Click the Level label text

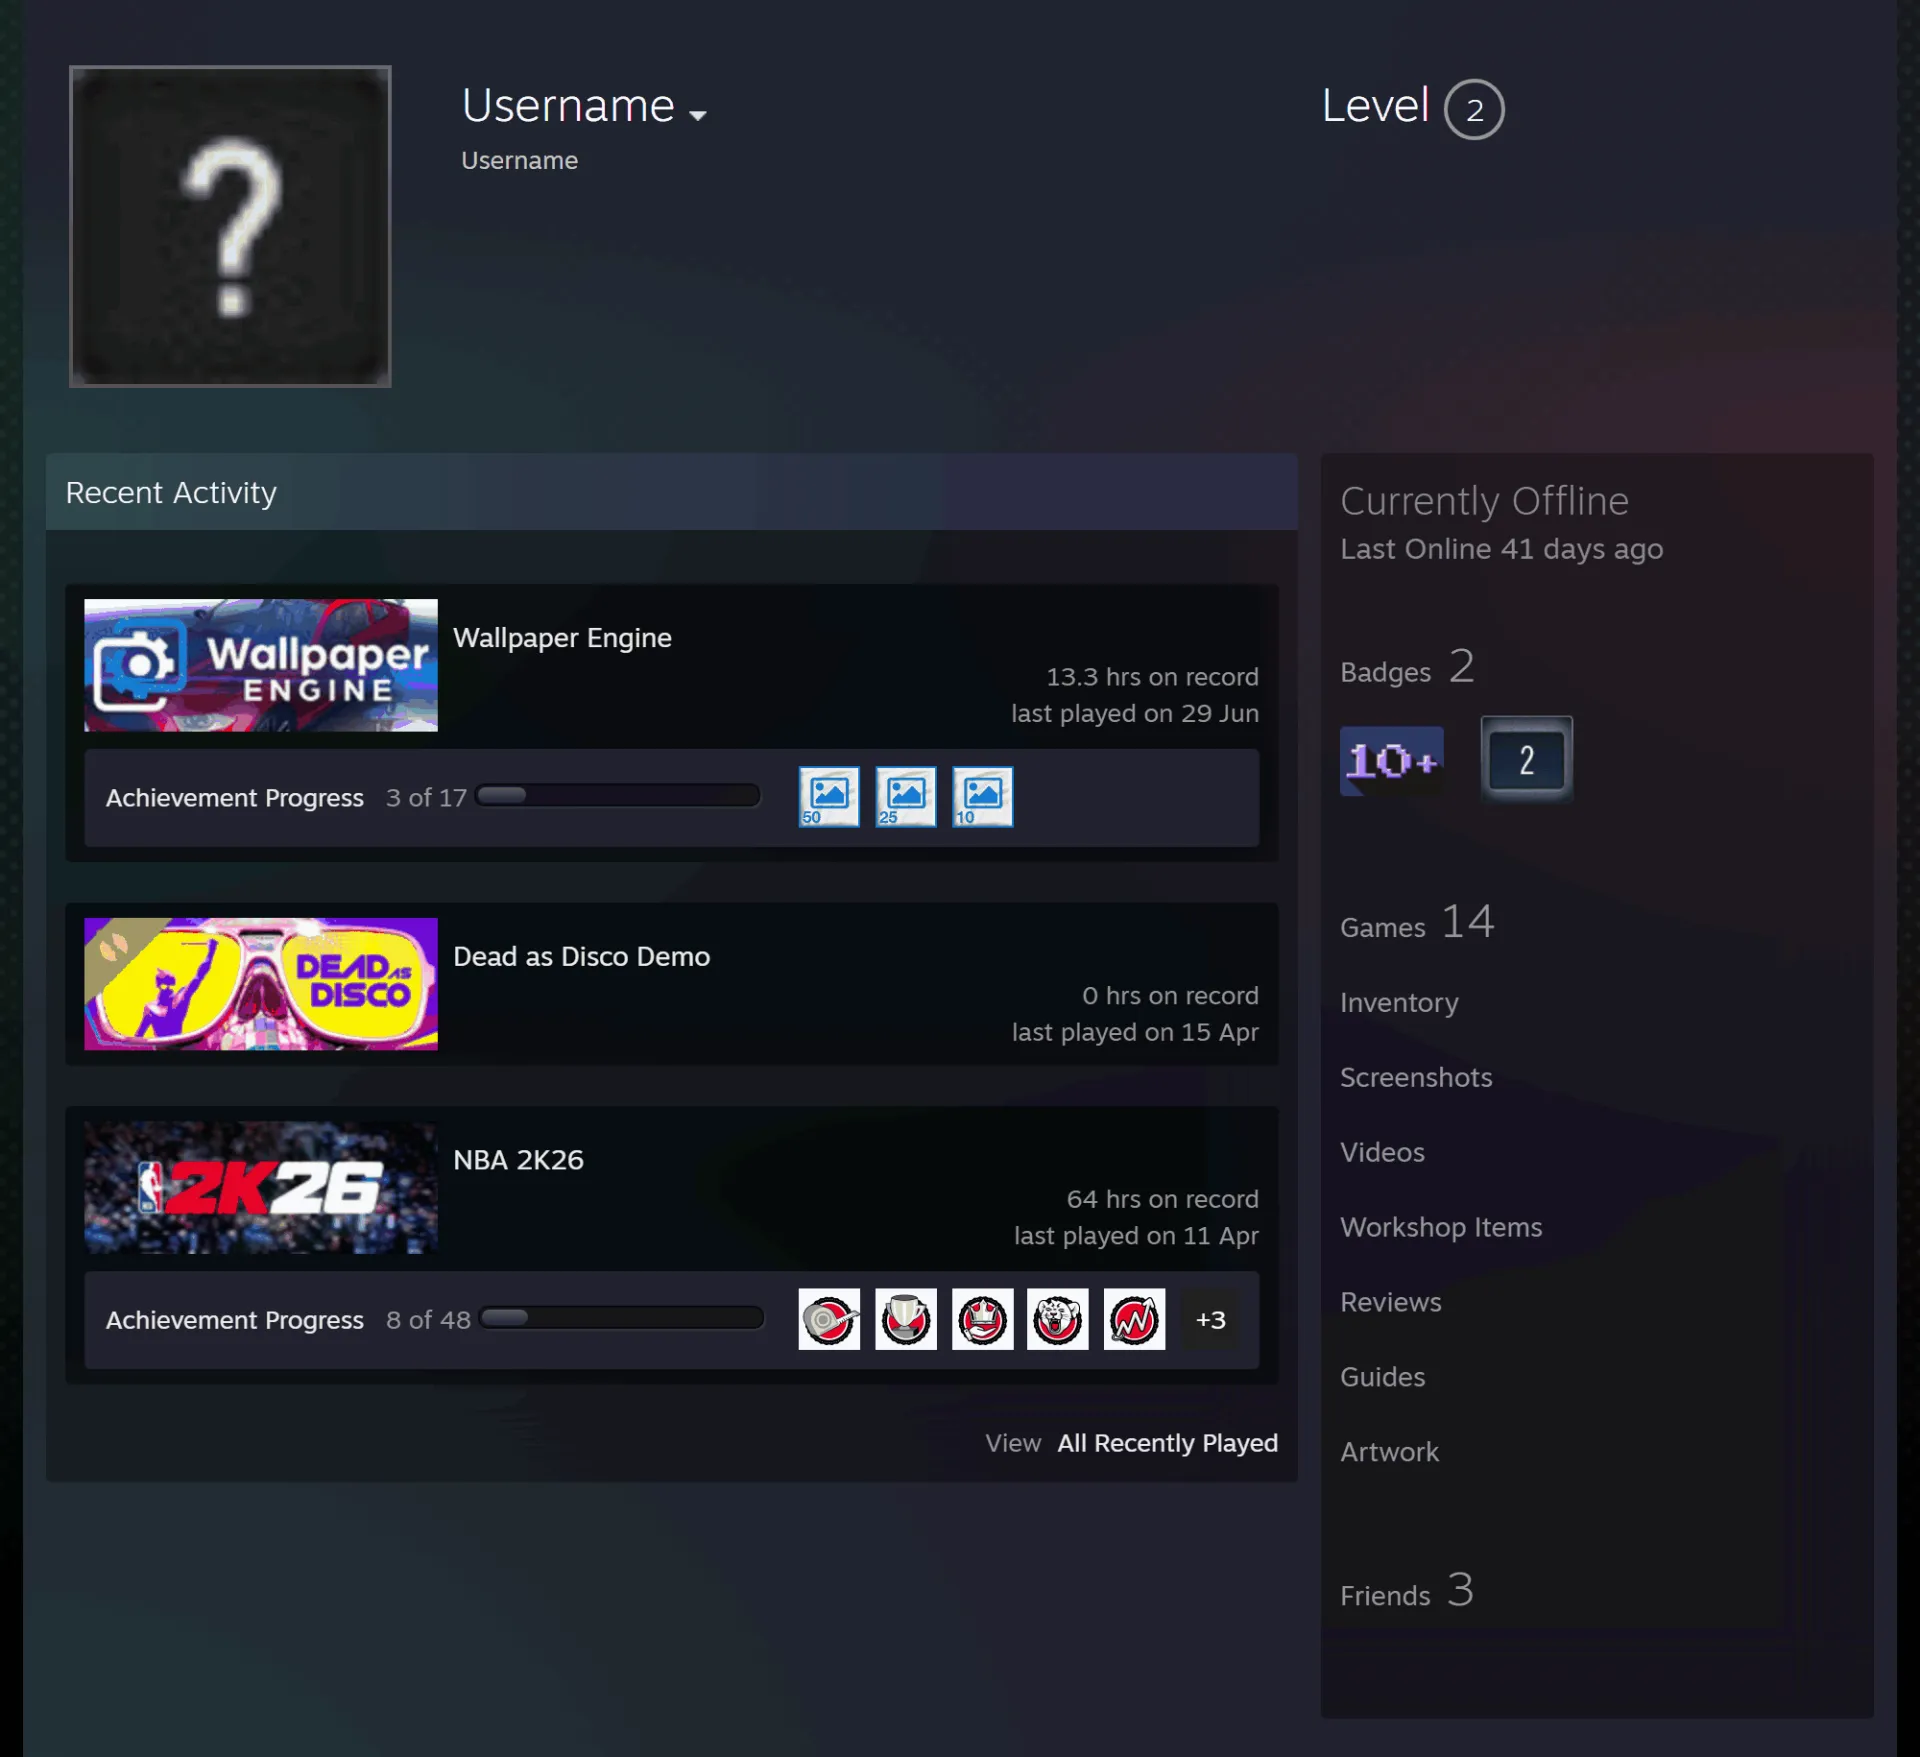[1375, 105]
